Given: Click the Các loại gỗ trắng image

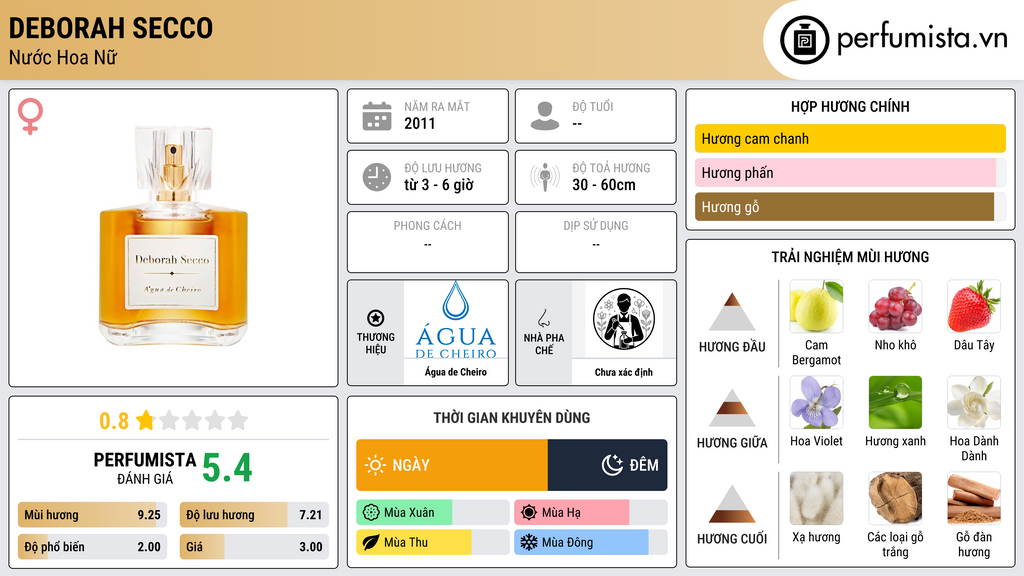Looking at the screenshot, I should tap(895, 498).
